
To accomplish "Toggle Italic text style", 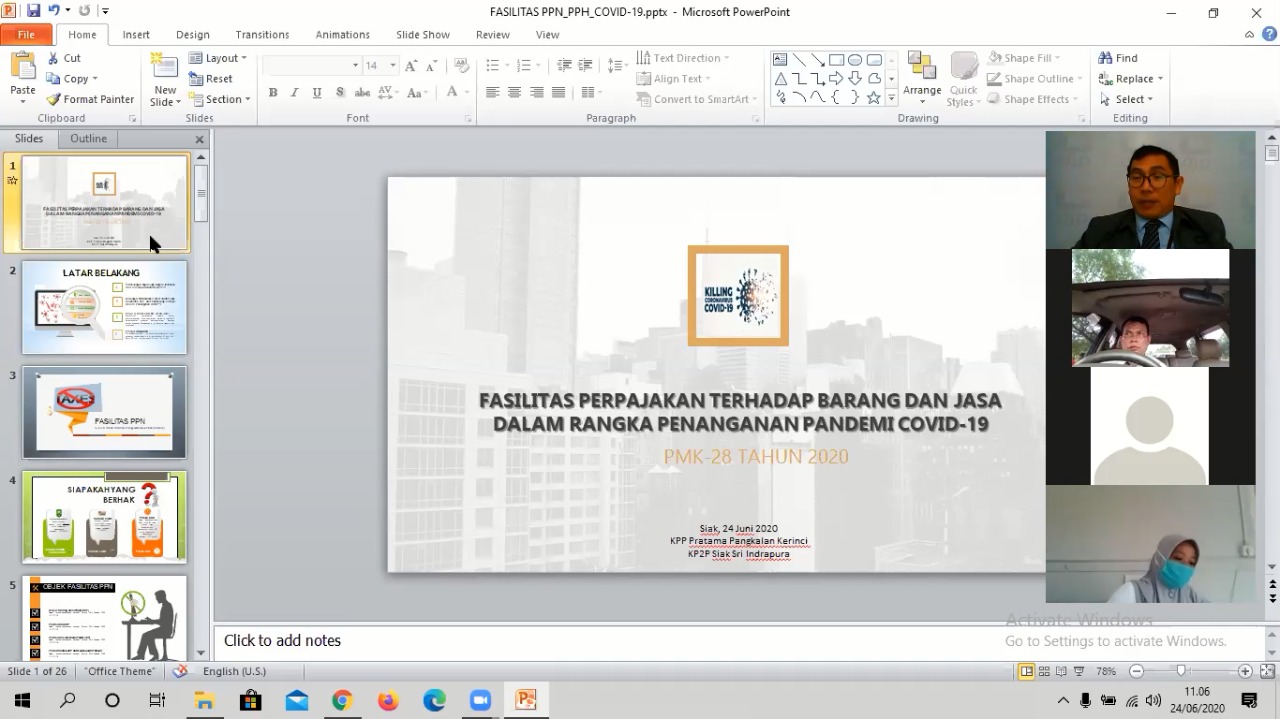I will [294, 93].
